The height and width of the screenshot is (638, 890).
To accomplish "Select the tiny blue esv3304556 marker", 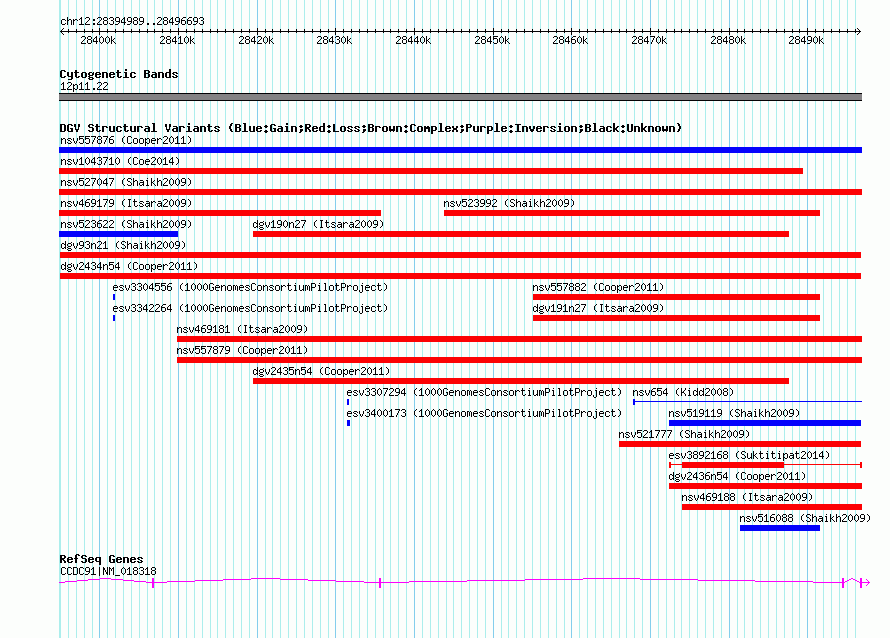I will click(114, 297).
